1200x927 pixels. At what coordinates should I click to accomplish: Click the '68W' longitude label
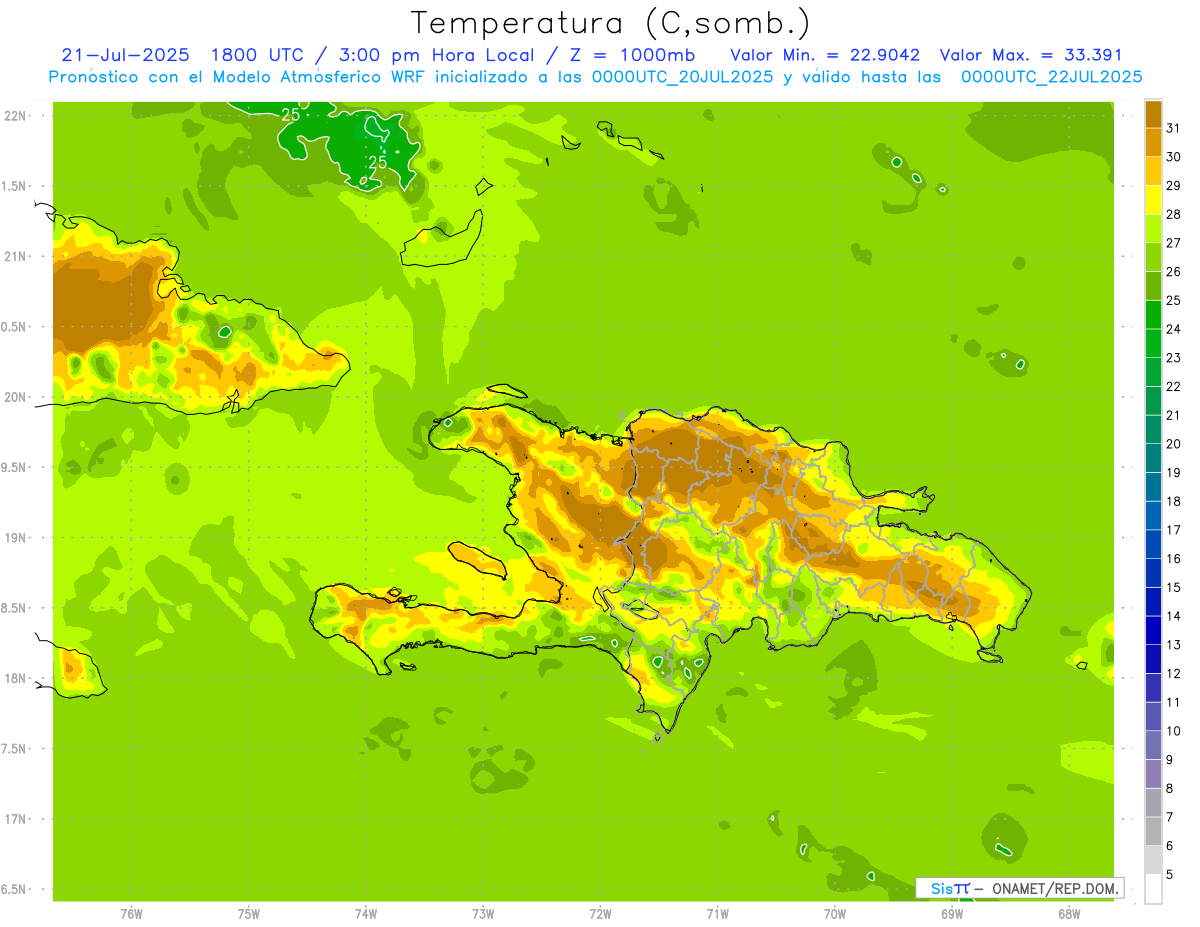click(x=1069, y=914)
